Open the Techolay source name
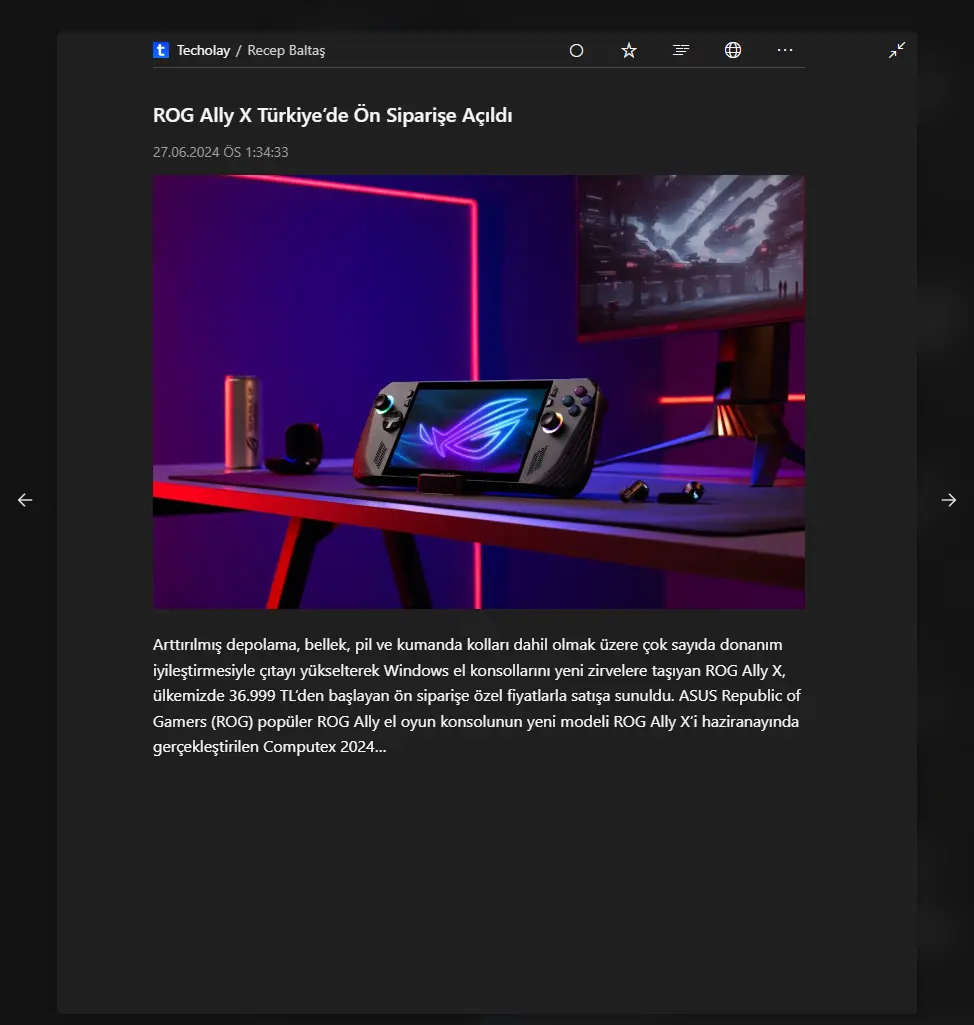974x1025 pixels. tap(203, 50)
